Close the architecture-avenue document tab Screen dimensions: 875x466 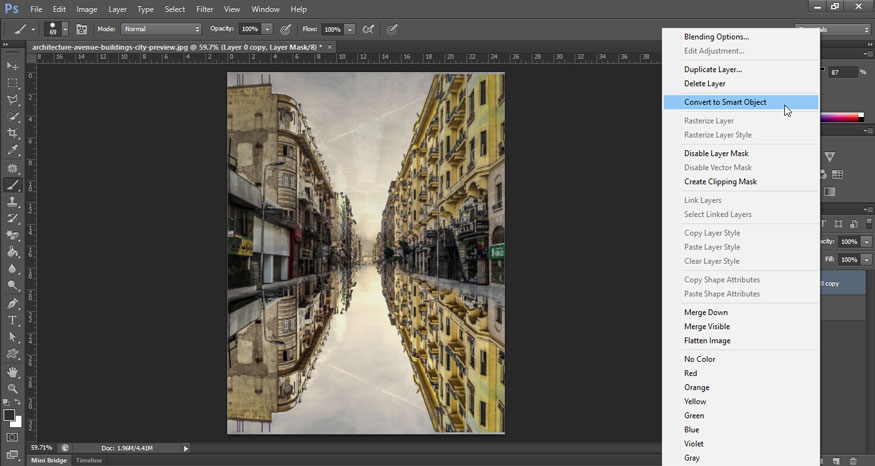[x=329, y=47]
